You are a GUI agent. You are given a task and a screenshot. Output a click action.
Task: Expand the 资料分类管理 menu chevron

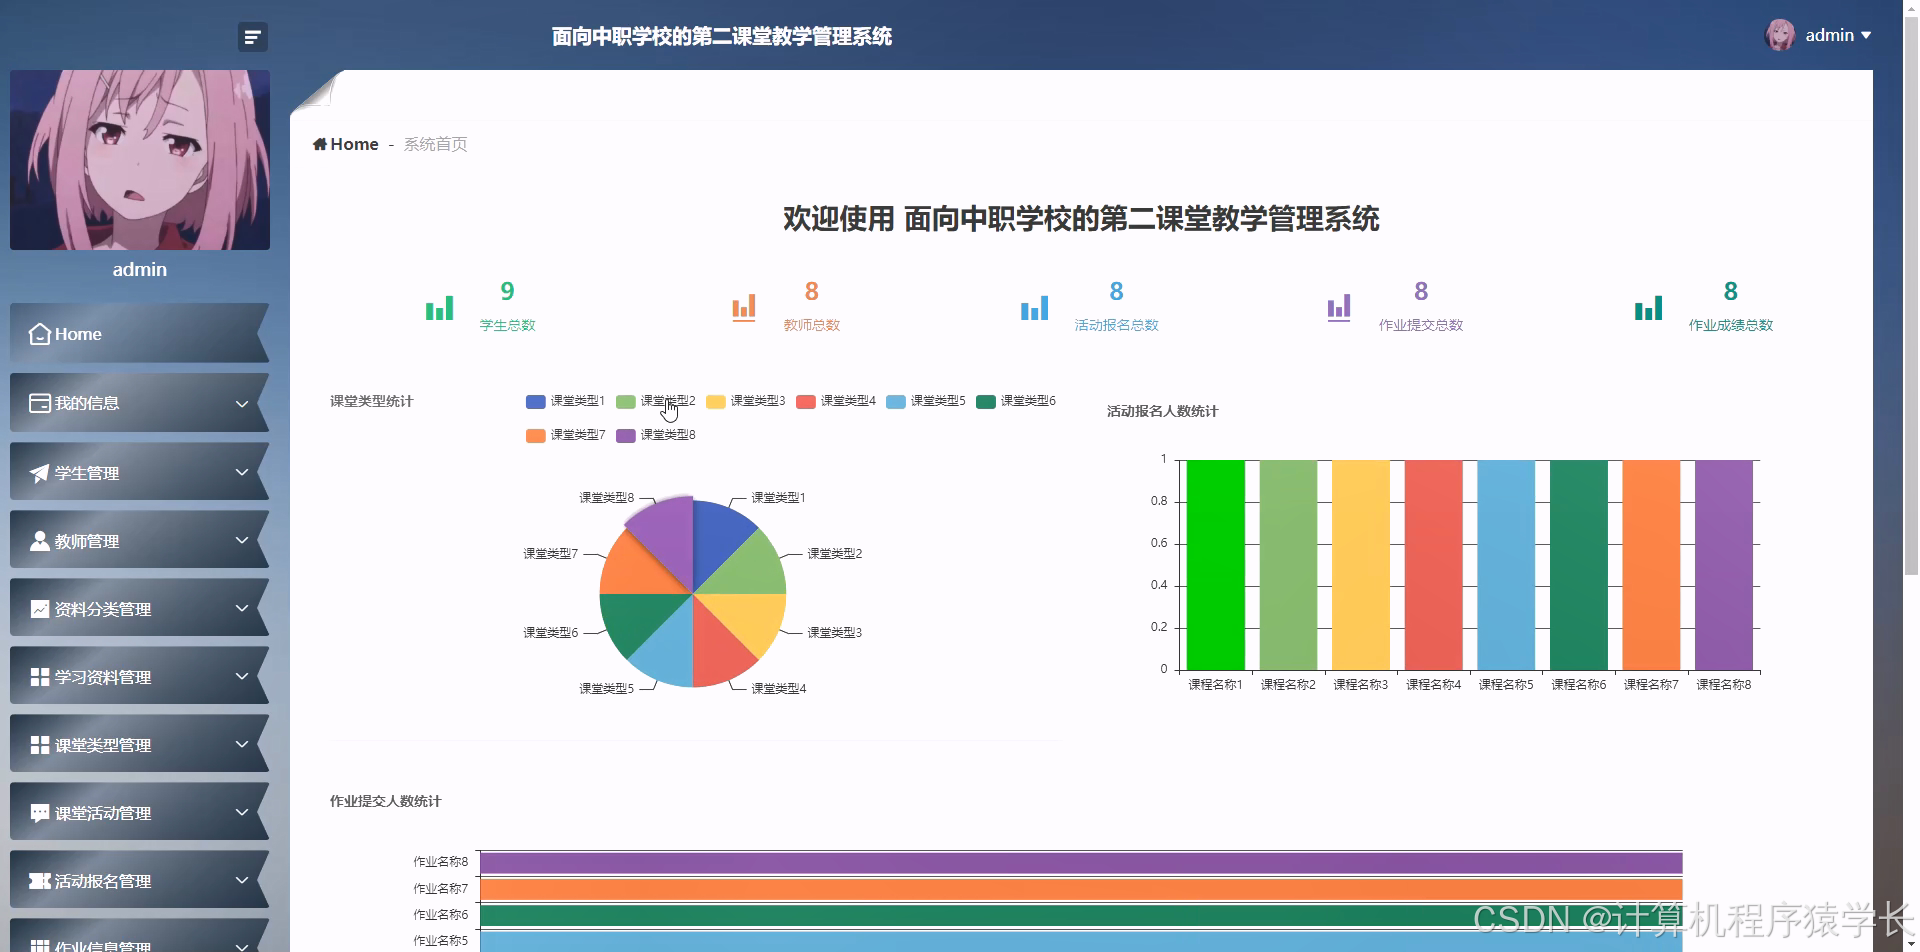(x=242, y=608)
